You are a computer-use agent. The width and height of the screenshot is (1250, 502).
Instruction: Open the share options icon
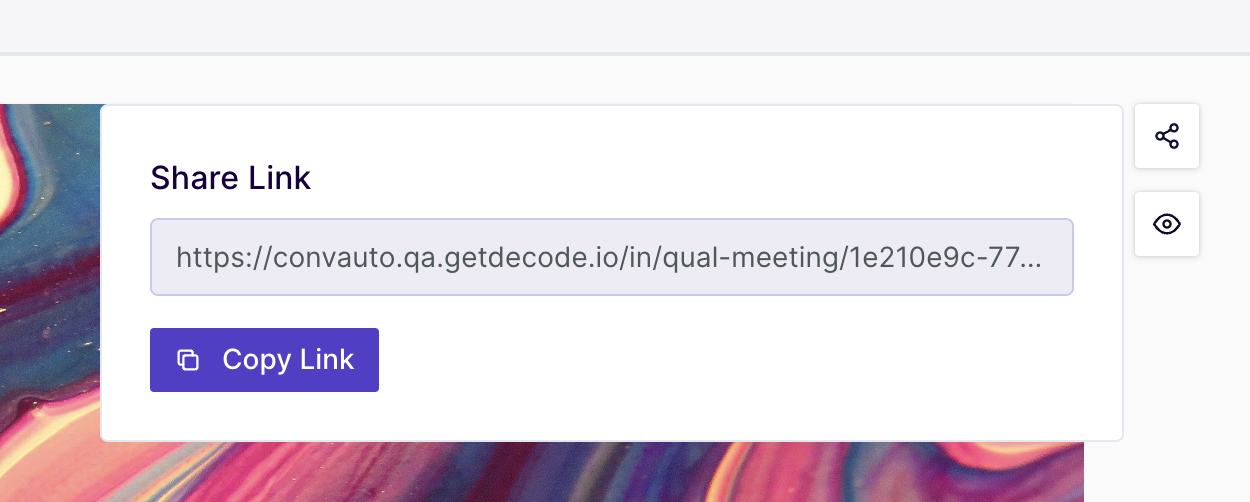tap(1167, 136)
